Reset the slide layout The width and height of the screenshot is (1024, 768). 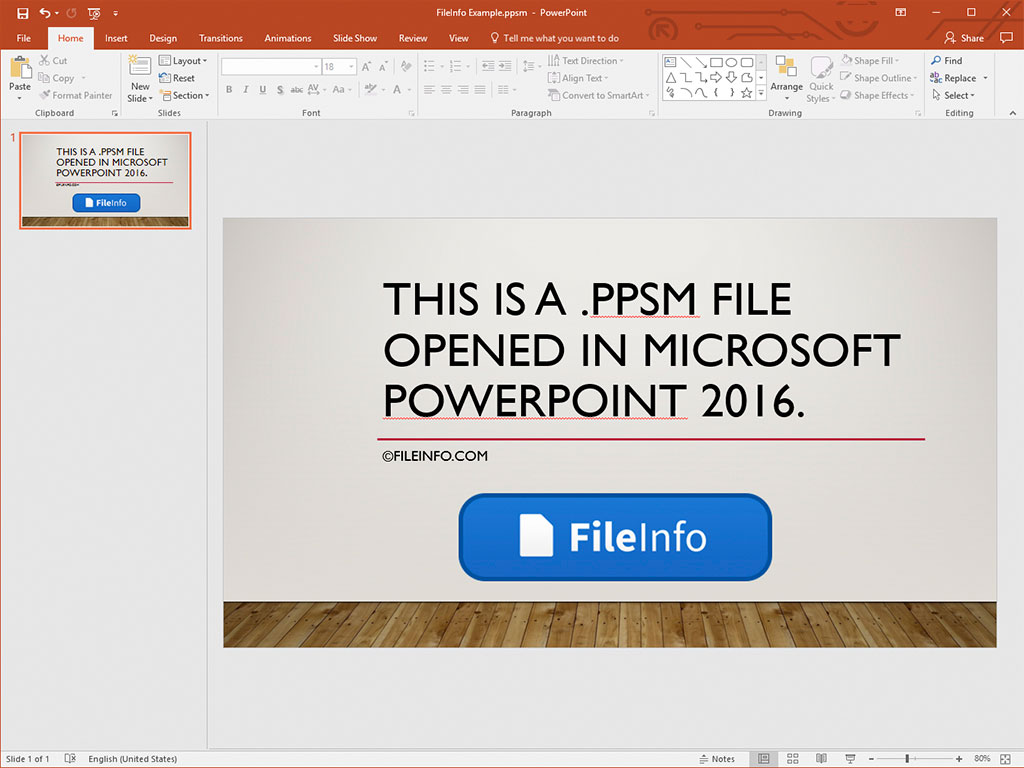[177, 78]
